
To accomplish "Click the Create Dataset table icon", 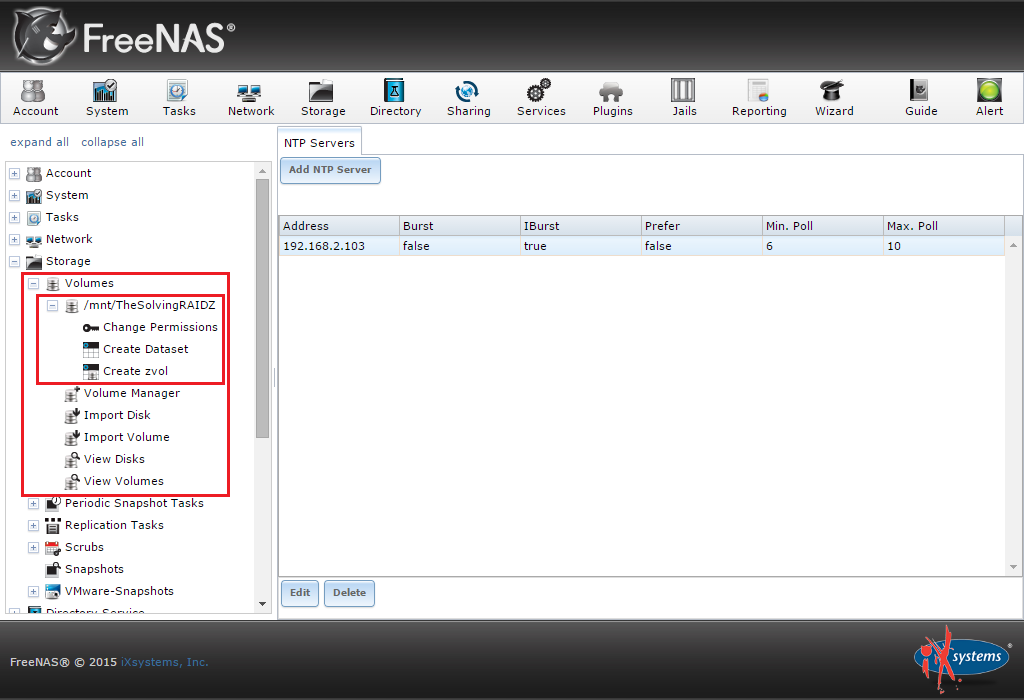I will (x=91, y=349).
